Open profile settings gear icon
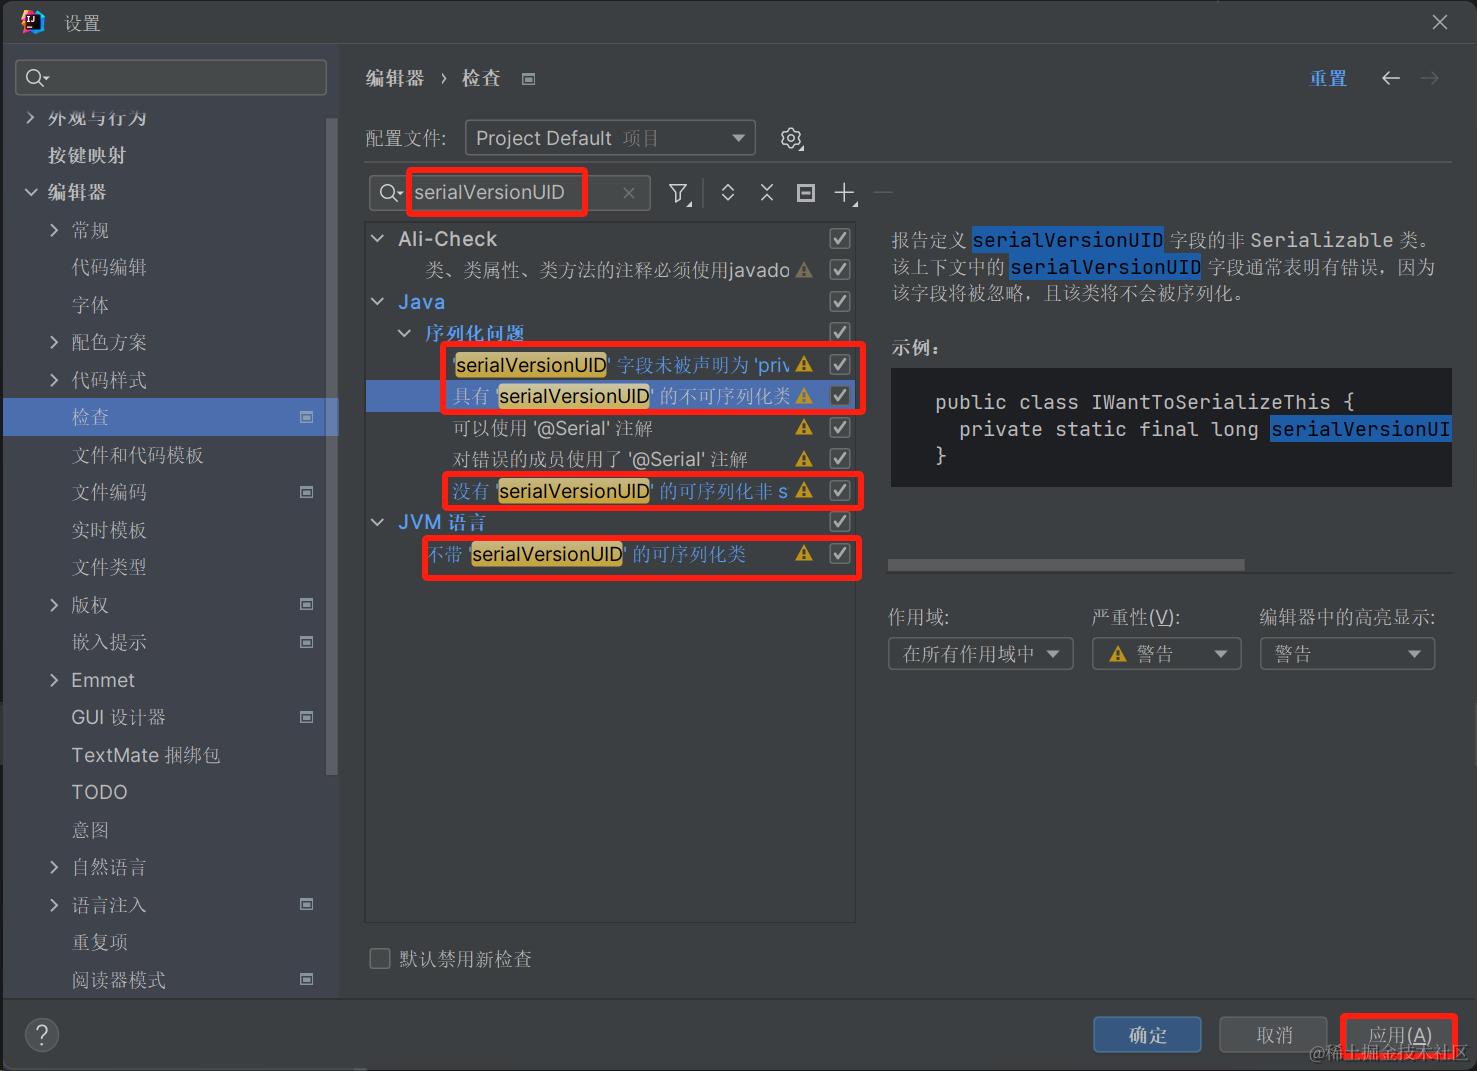 coord(791,138)
